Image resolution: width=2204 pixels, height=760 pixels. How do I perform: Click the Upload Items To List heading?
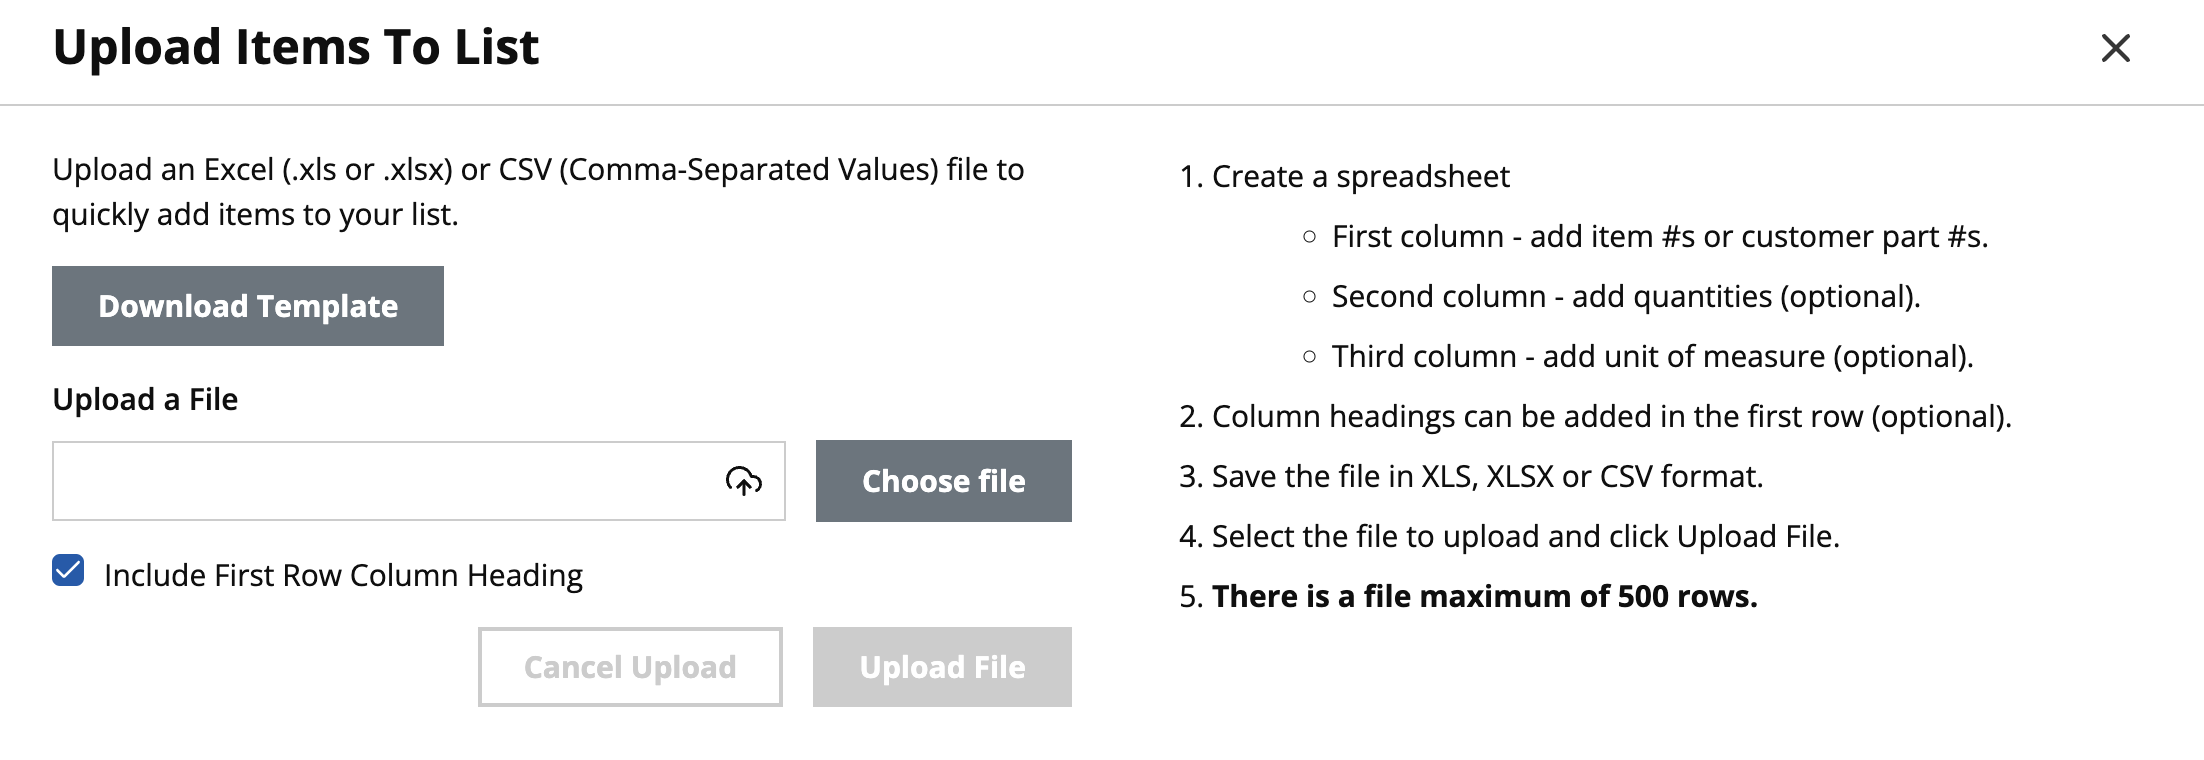pos(296,47)
